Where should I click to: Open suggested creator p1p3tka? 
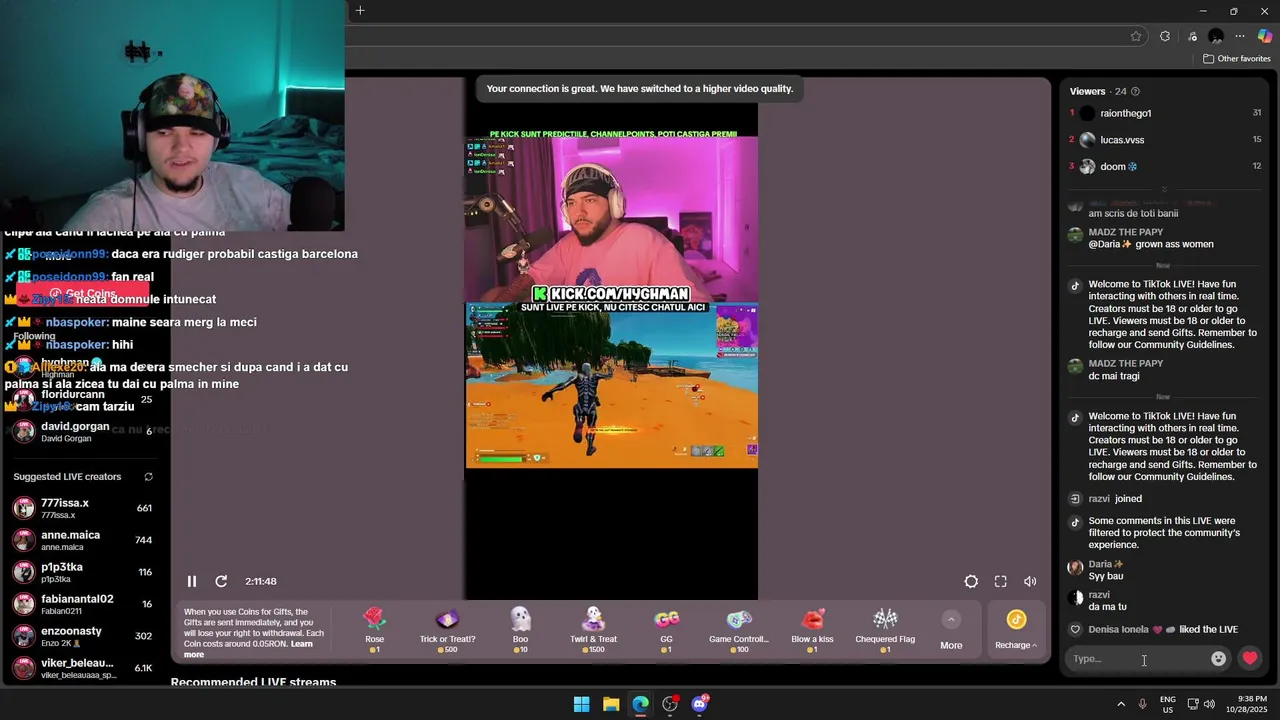[83, 572]
